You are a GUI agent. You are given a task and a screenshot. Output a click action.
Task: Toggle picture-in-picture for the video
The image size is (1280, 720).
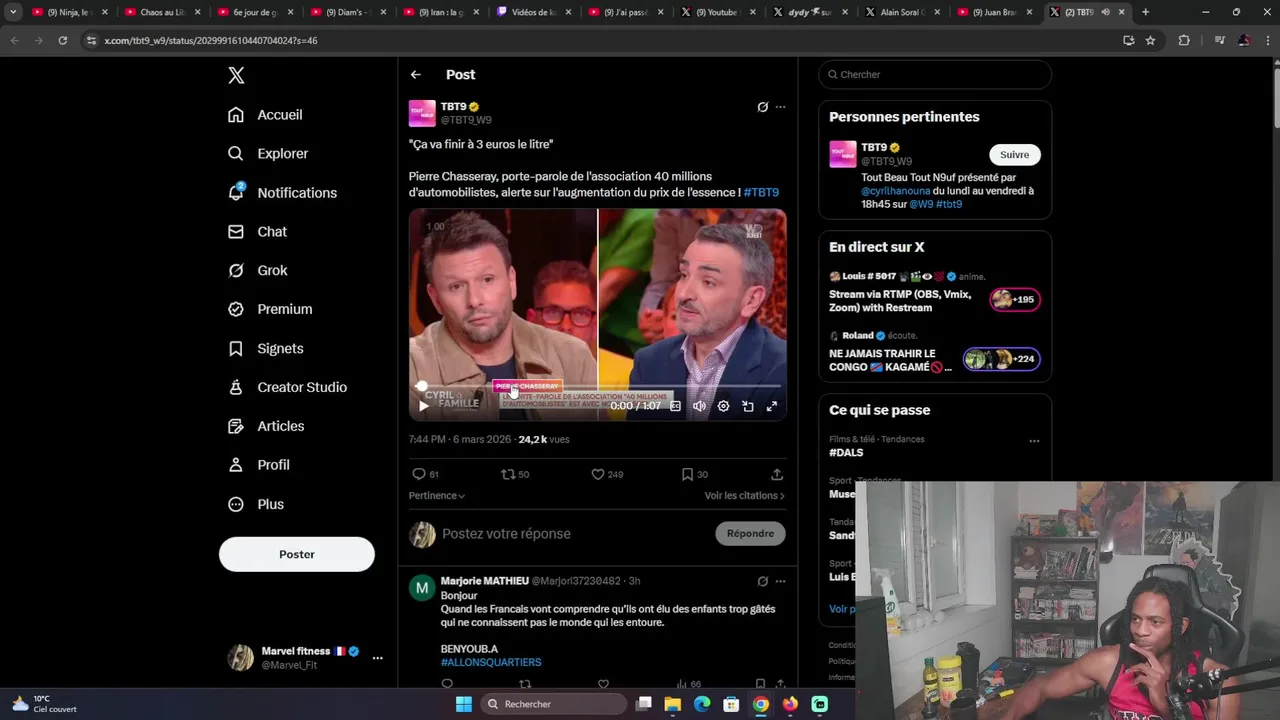coord(747,406)
